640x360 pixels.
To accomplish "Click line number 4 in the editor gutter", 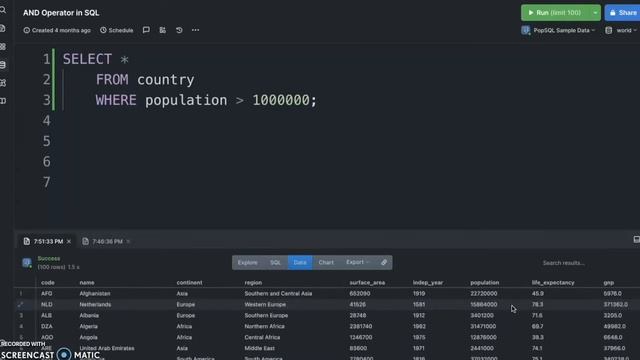I will pyautogui.click(x=47, y=121).
